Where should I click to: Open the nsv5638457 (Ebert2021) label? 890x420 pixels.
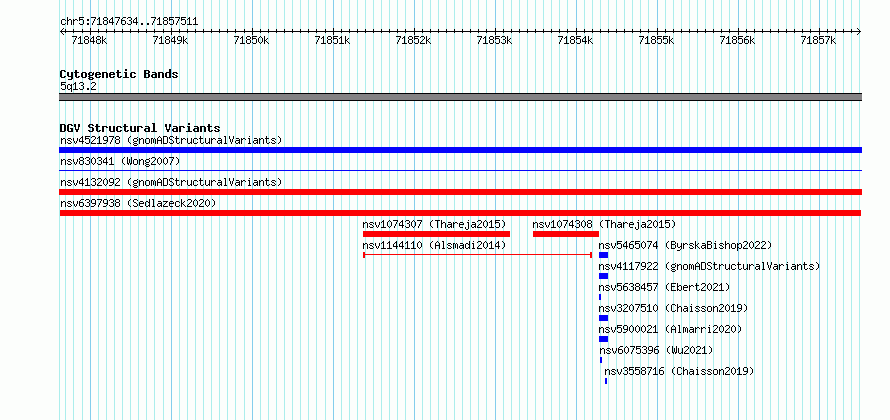(665, 287)
